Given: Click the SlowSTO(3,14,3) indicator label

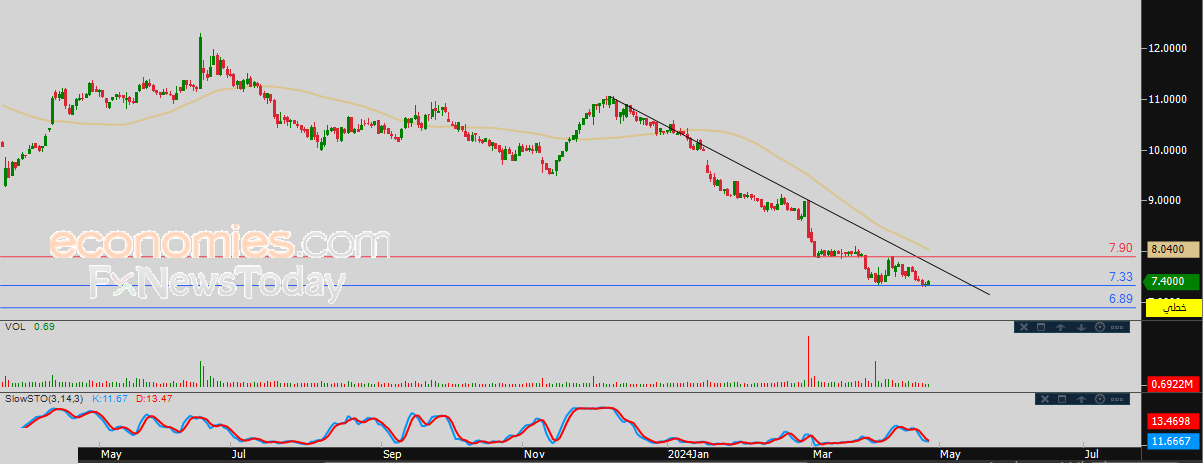Looking at the screenshot, I should (45, 399).
